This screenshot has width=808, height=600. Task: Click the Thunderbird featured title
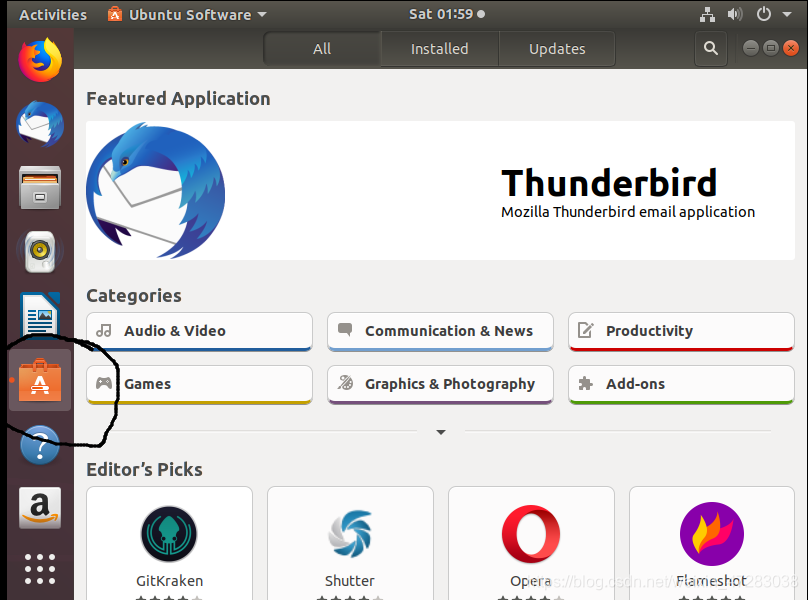609,183
